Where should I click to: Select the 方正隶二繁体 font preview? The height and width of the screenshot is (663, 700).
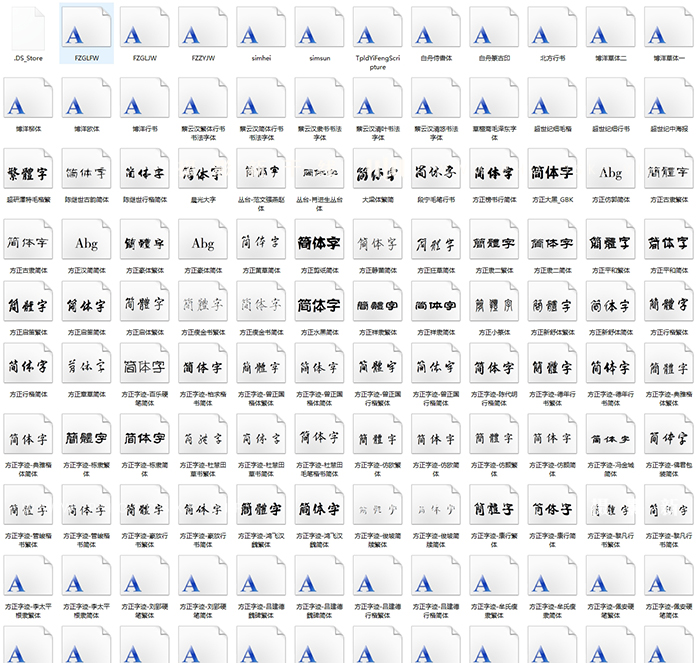click(494, 240)
